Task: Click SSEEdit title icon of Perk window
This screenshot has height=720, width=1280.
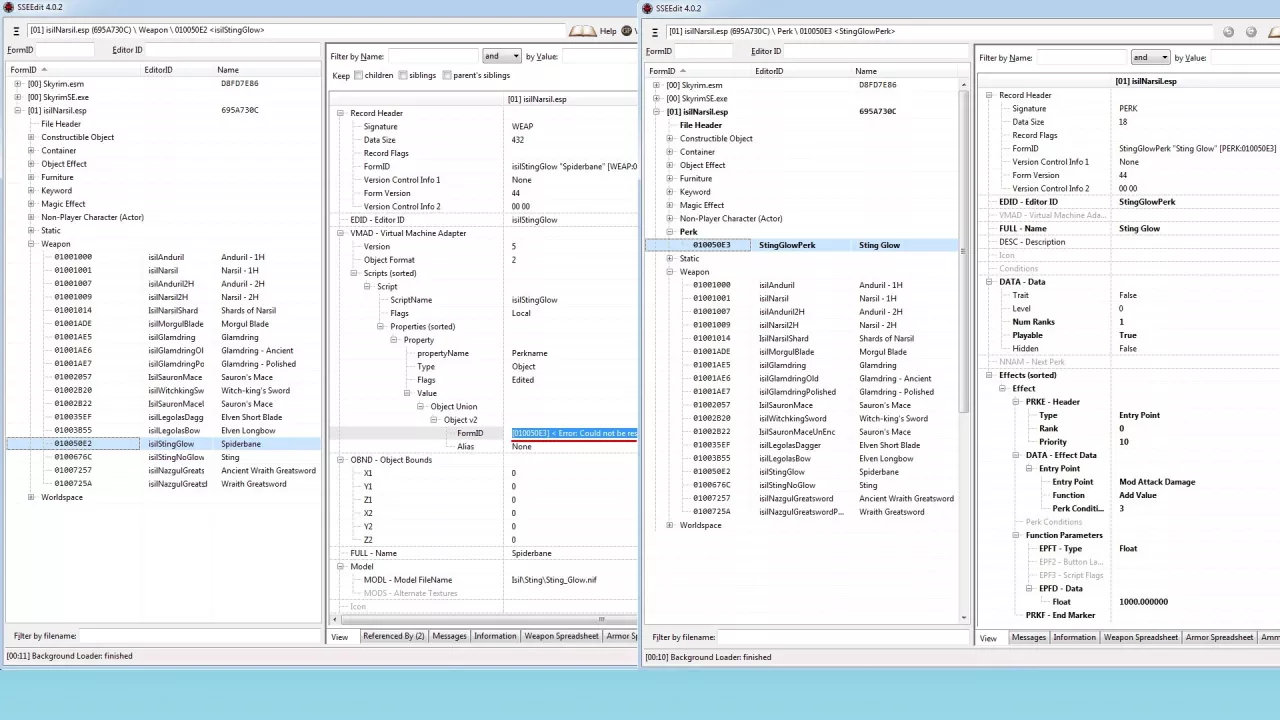Action: pyautogui.click(x=647, y=8)
